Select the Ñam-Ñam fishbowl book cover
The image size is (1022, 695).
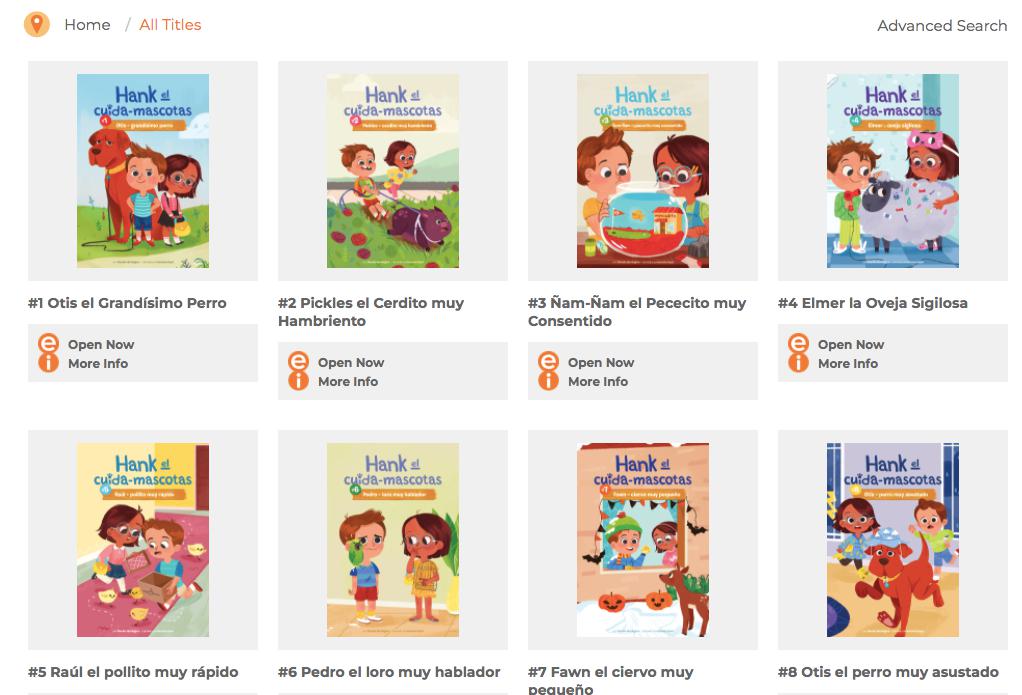[643, 171]
